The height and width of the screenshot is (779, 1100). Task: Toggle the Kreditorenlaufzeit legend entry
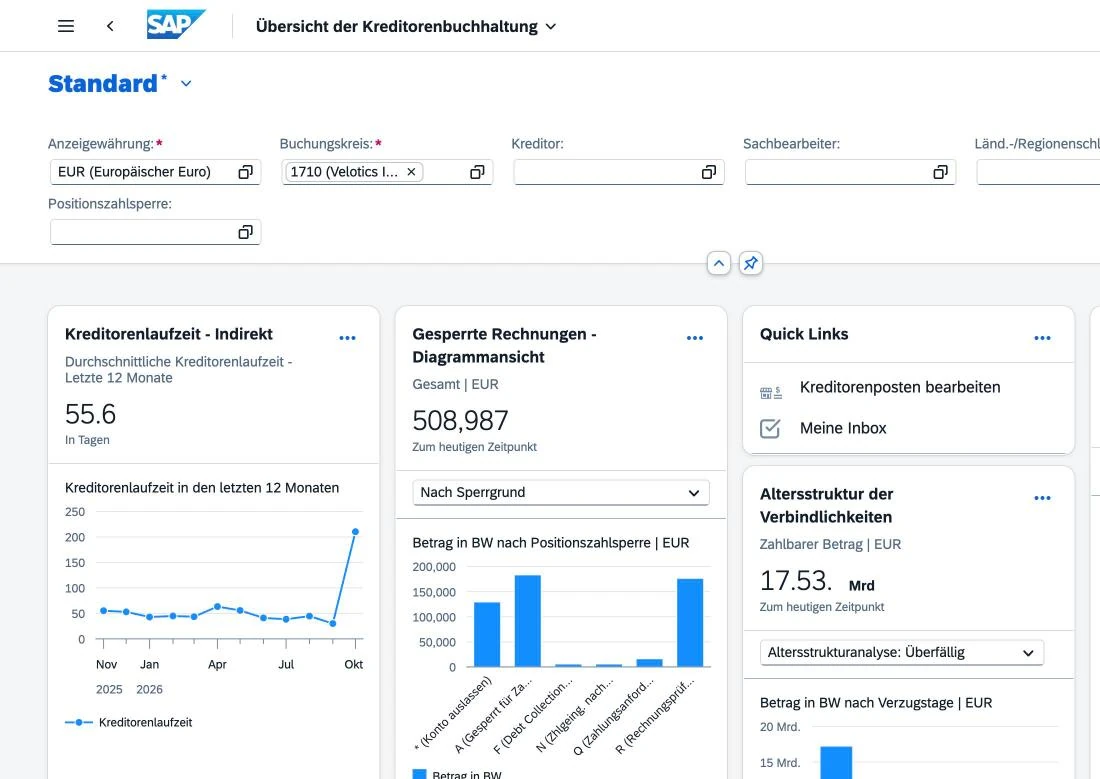128,722
